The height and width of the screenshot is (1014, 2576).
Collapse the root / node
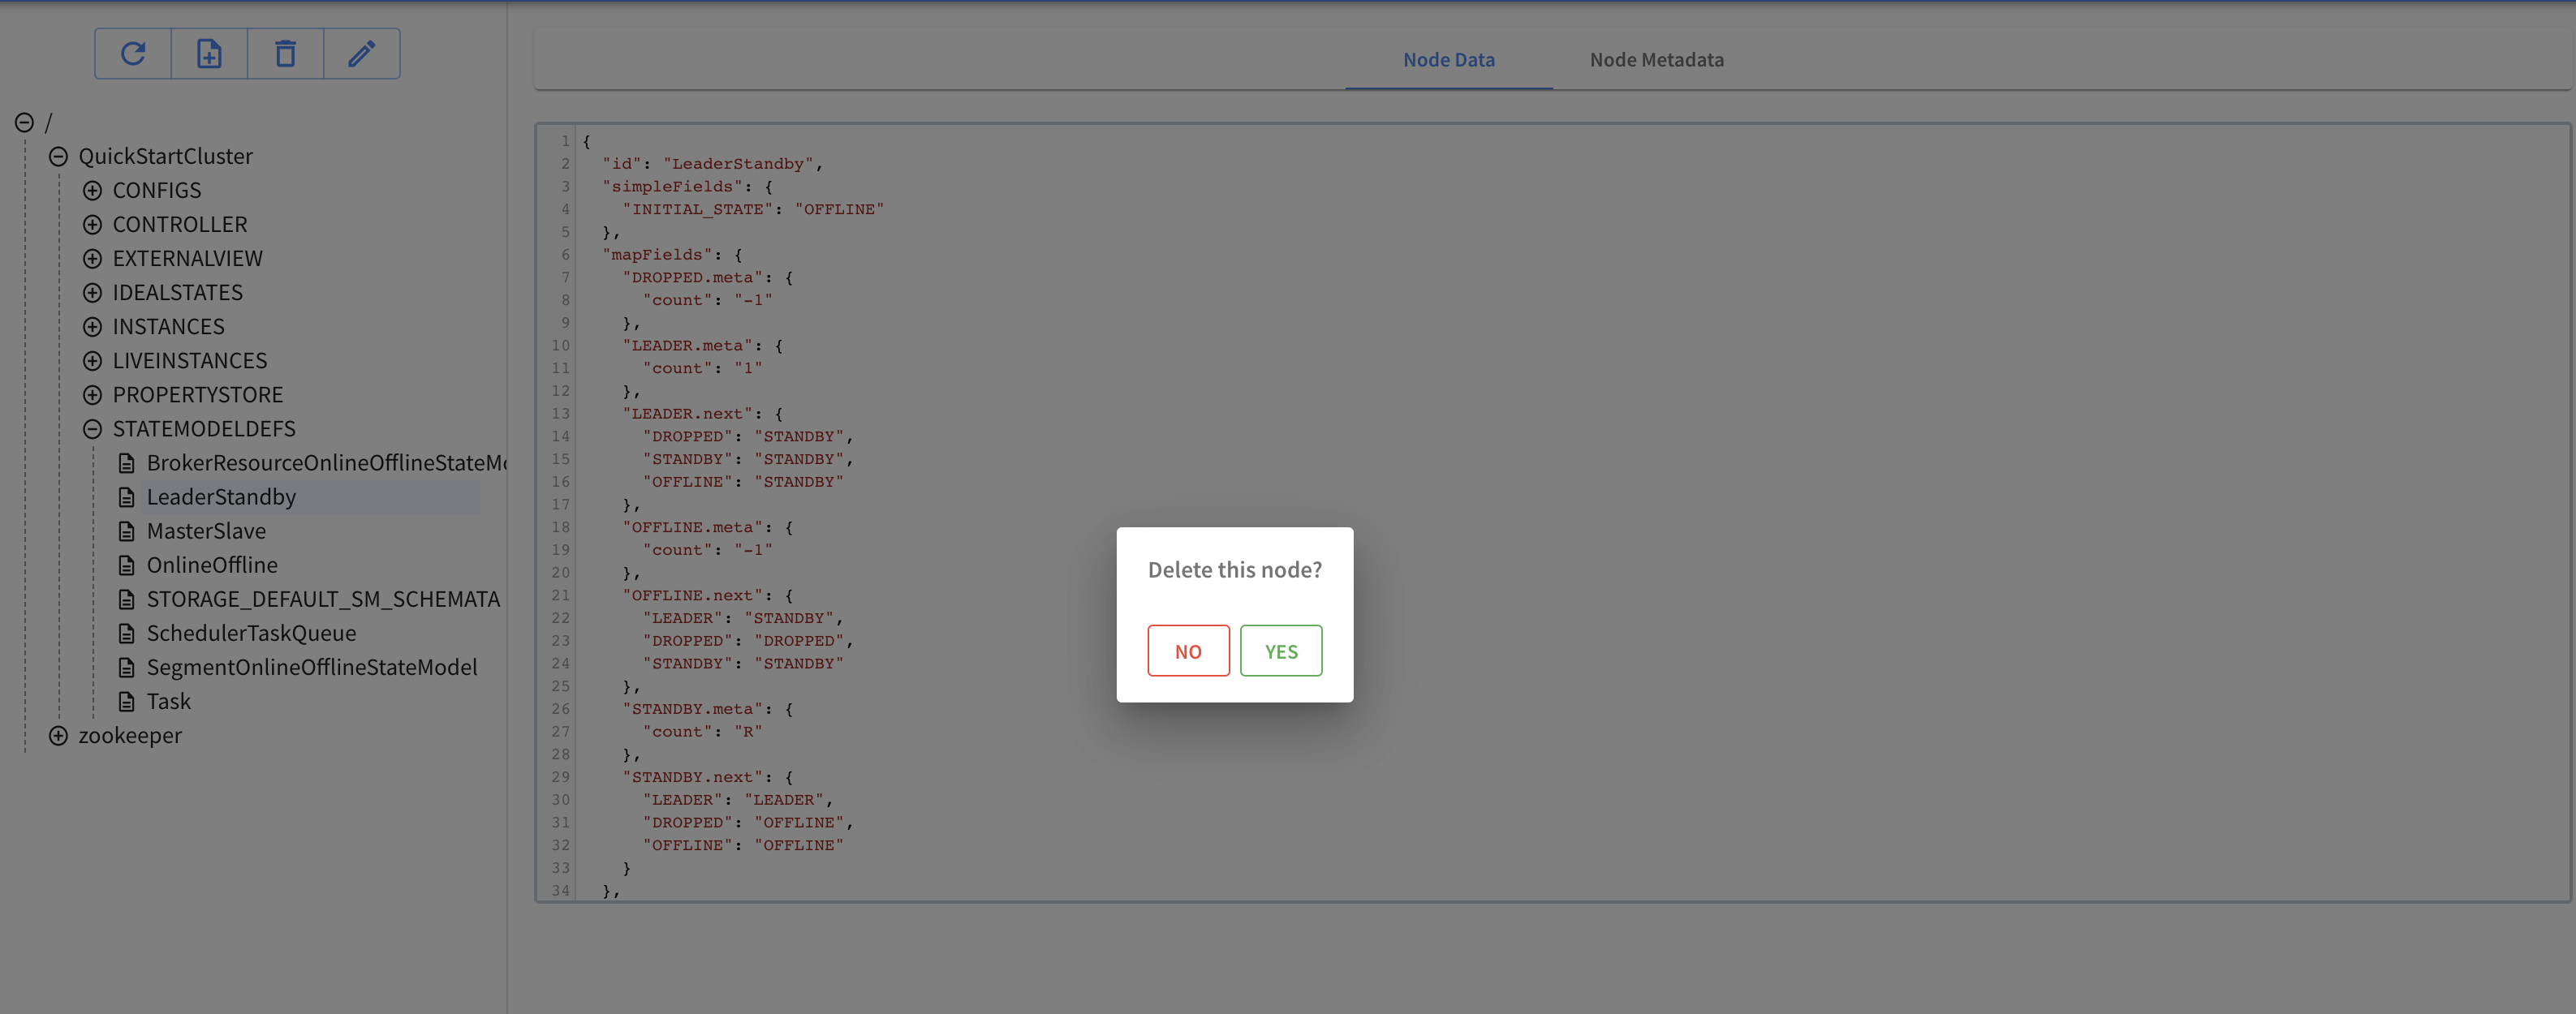25,123
